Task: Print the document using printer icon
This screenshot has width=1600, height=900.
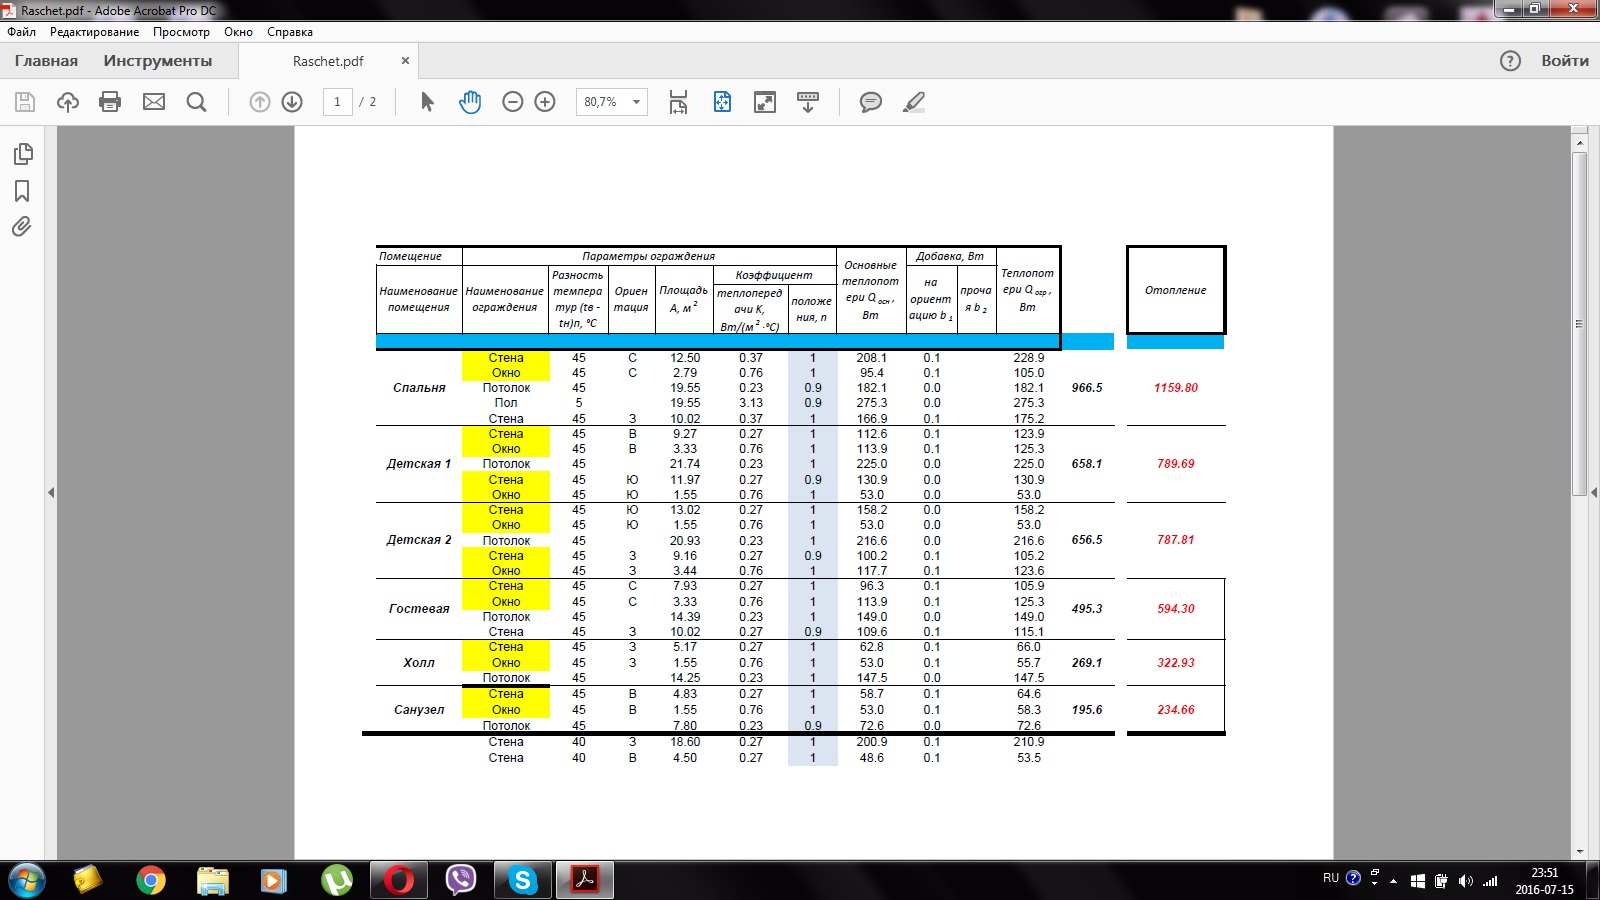Action: click(111, 102)
